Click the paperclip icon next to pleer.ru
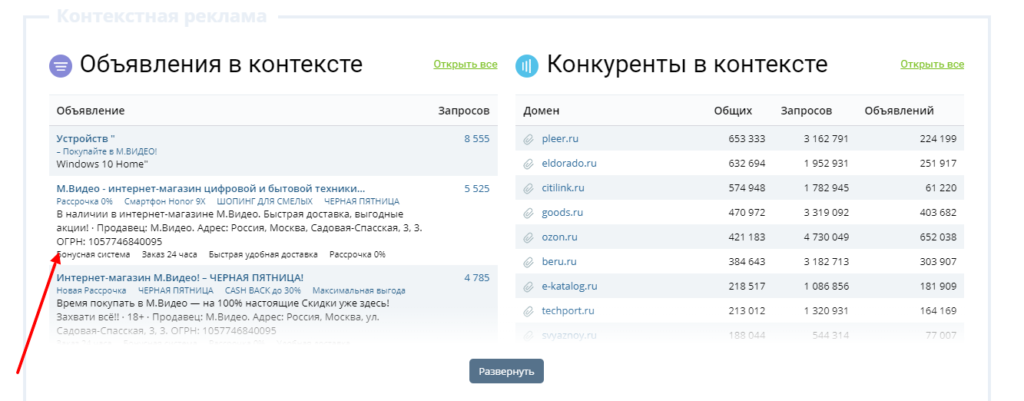Viewport: 1024px width, 401px height. (x=529, y=139)
